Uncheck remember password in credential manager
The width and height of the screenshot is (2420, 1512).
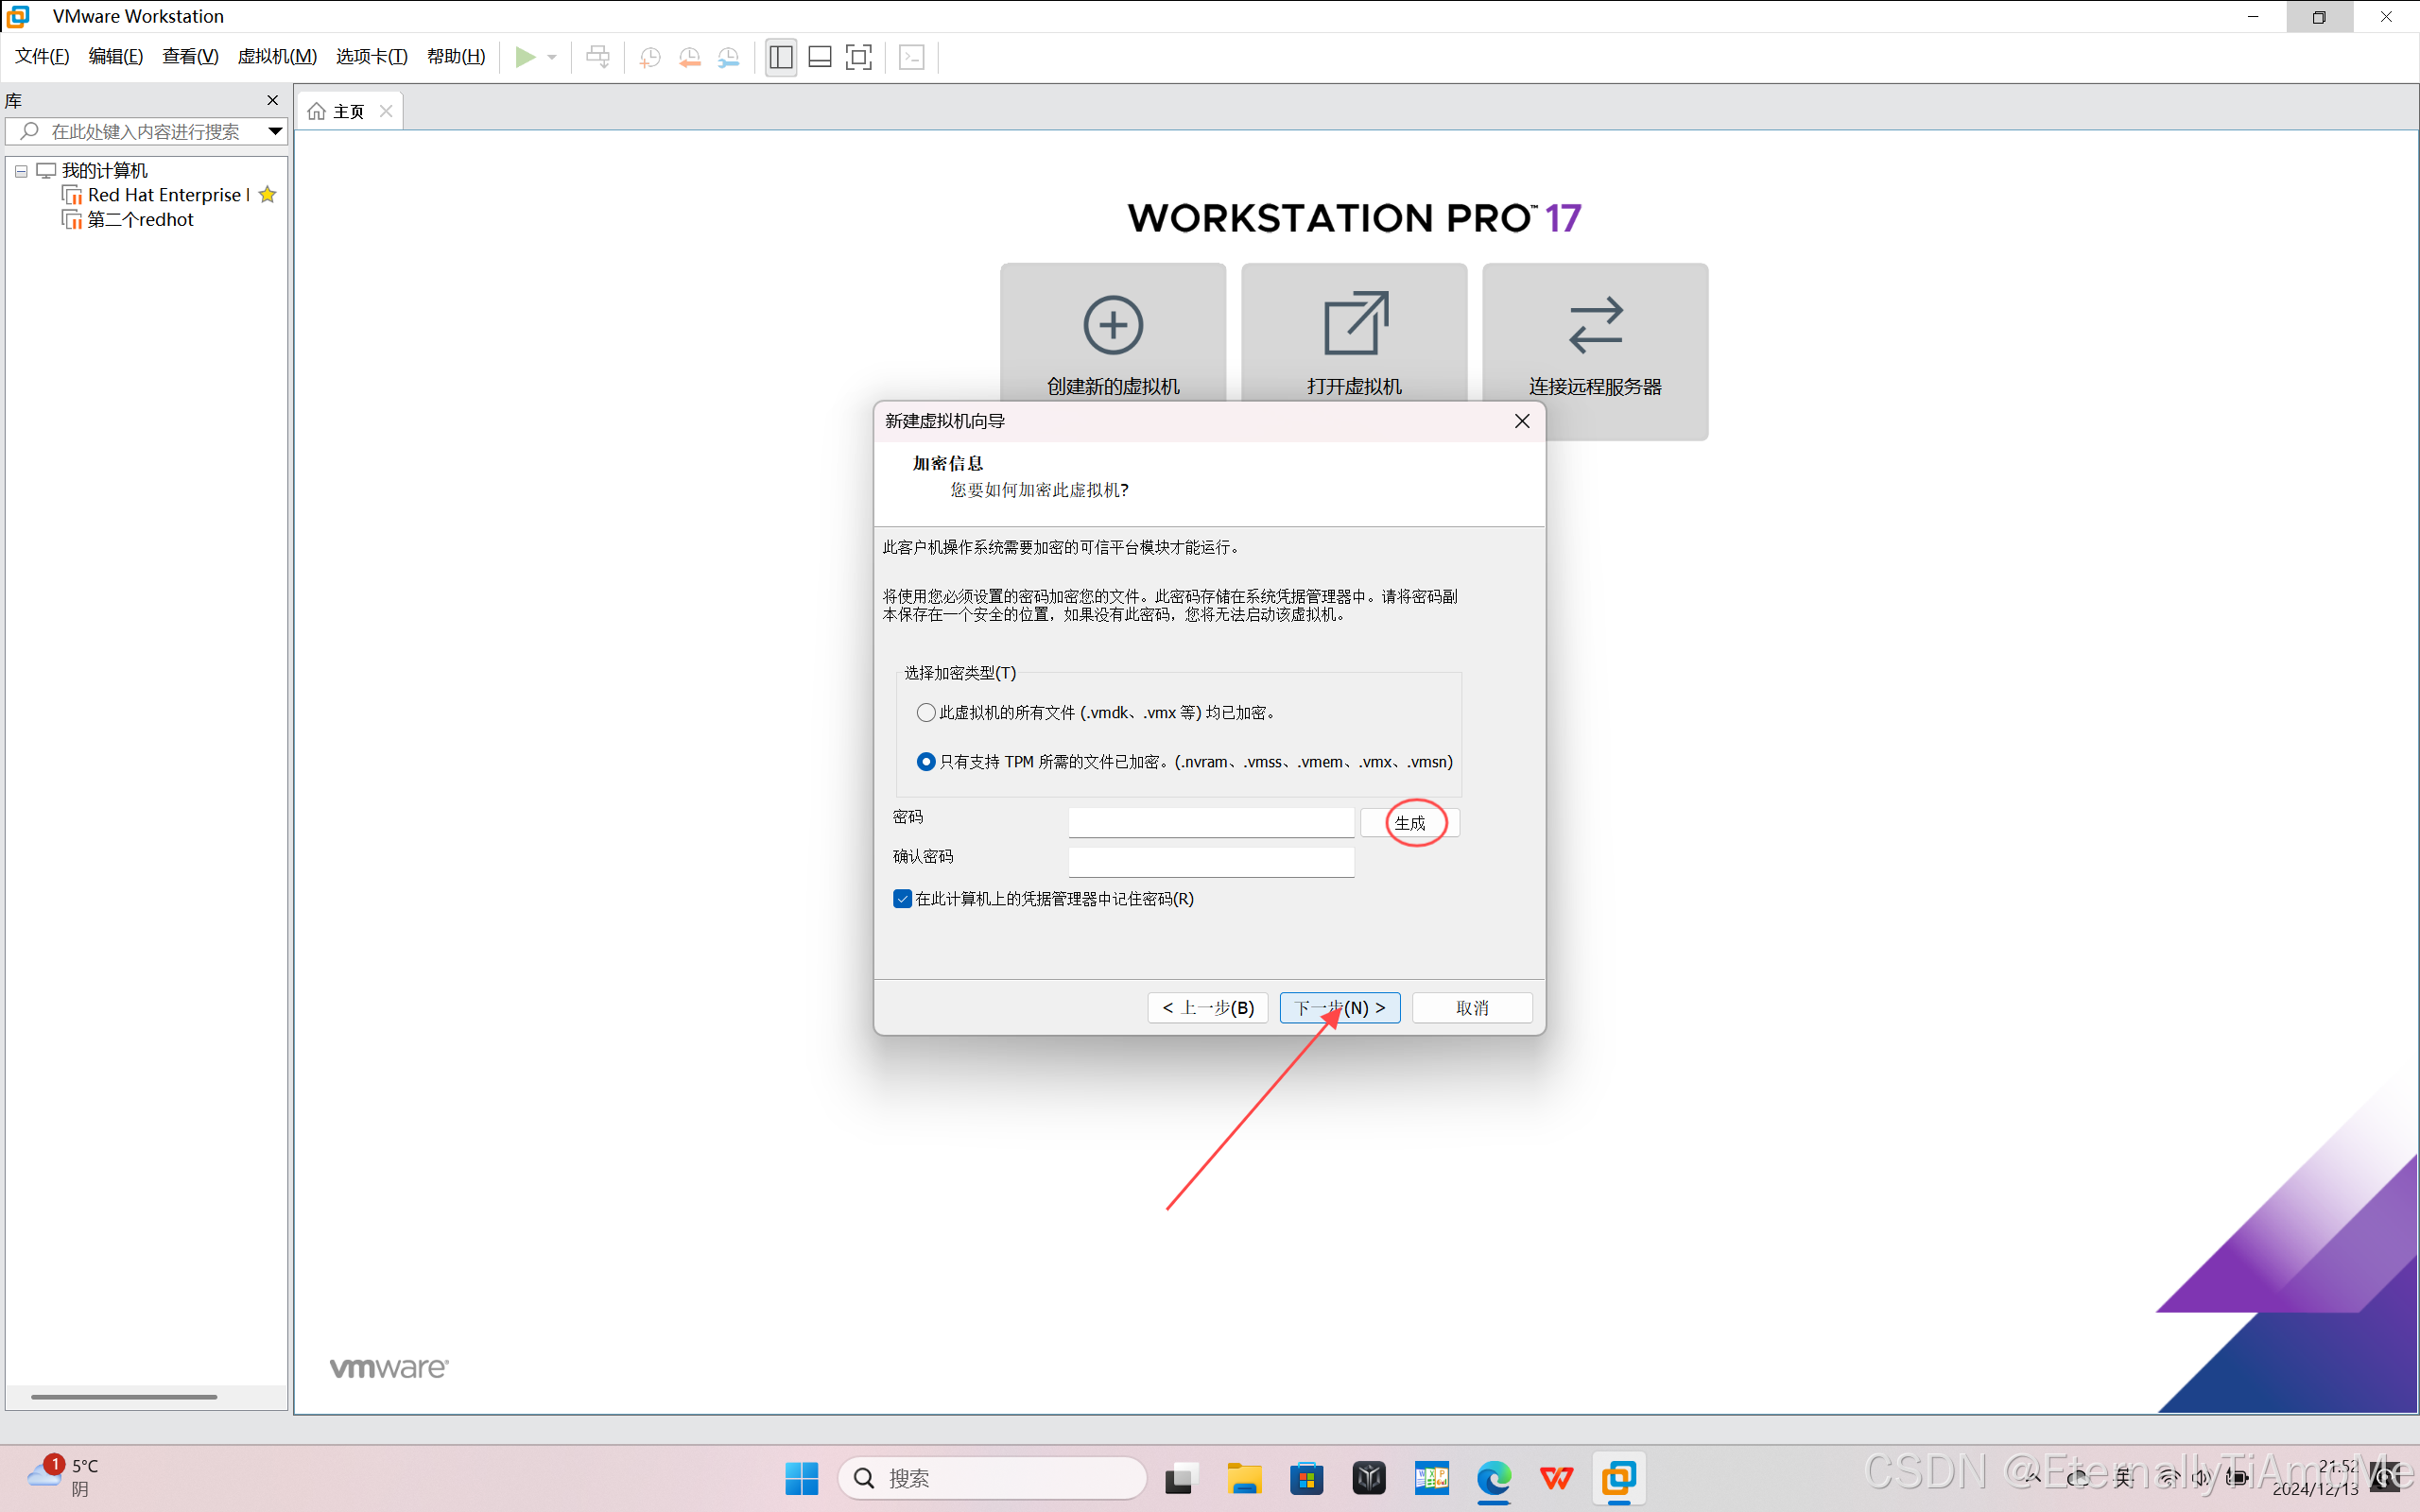(902, 898)
